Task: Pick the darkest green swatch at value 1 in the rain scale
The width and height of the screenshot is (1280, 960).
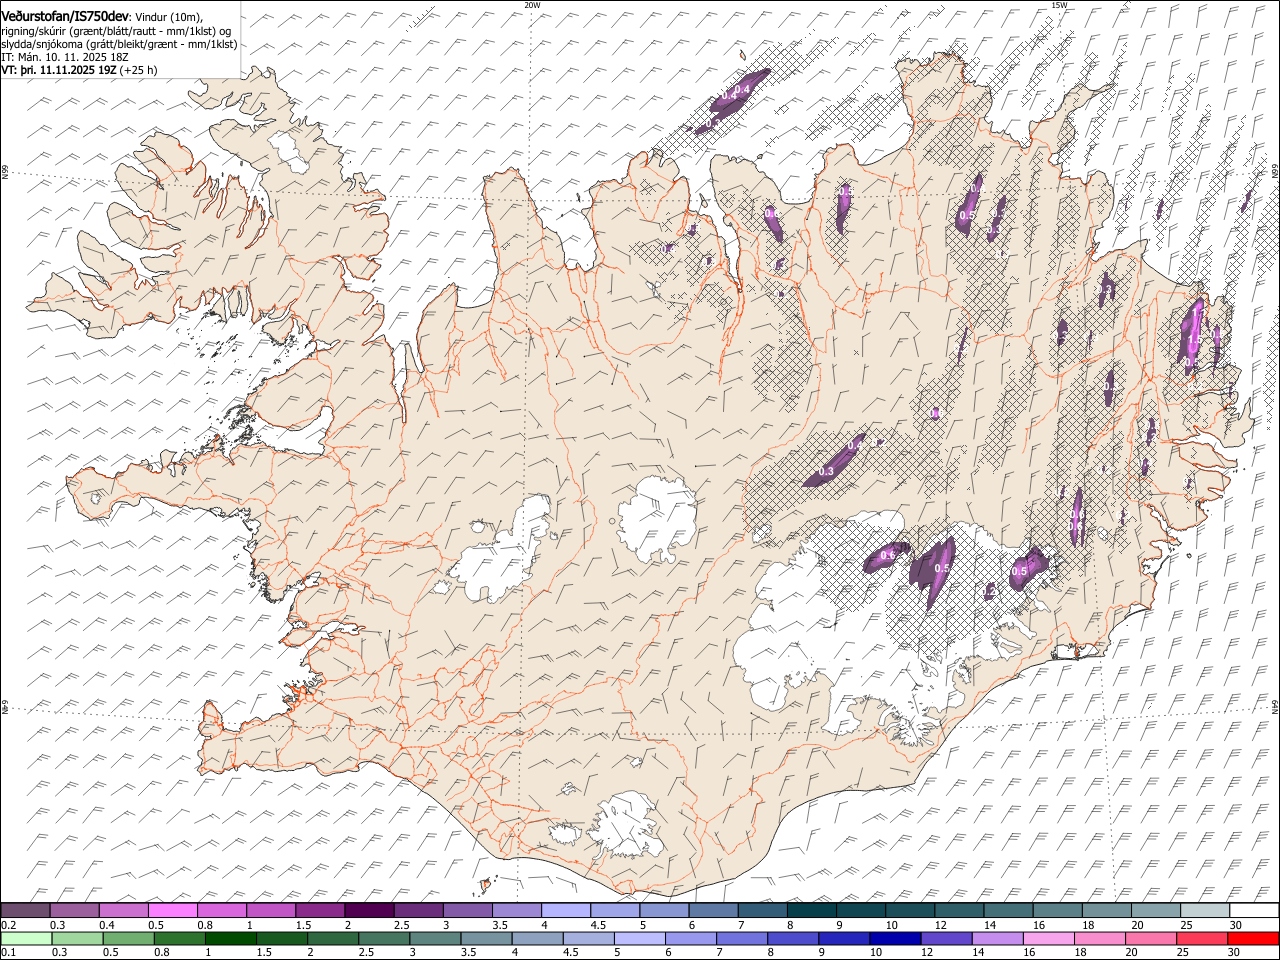Action: coord(230,938)
